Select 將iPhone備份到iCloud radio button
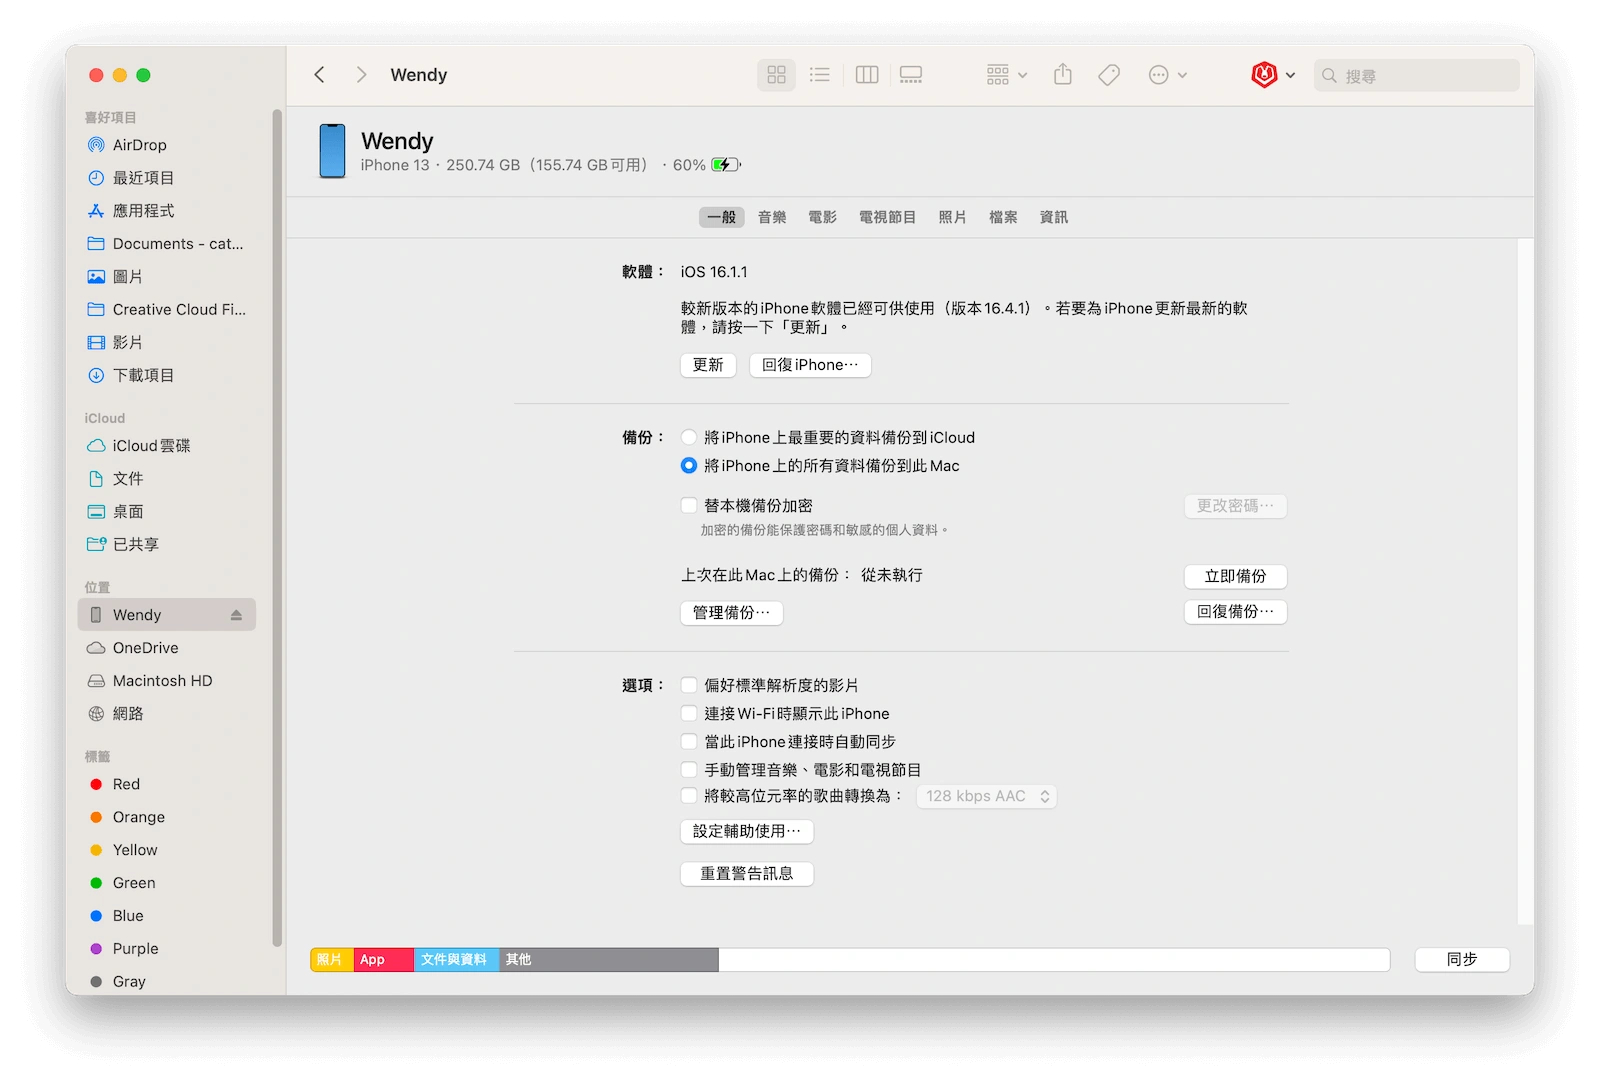This screenshot has height=1082, width=1600. [x=689, y=437]
